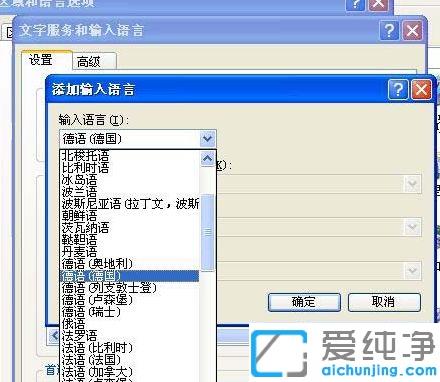Select 丹麦语 in the language list
Screen dimensions: 440x382
(x=130, y=252)
